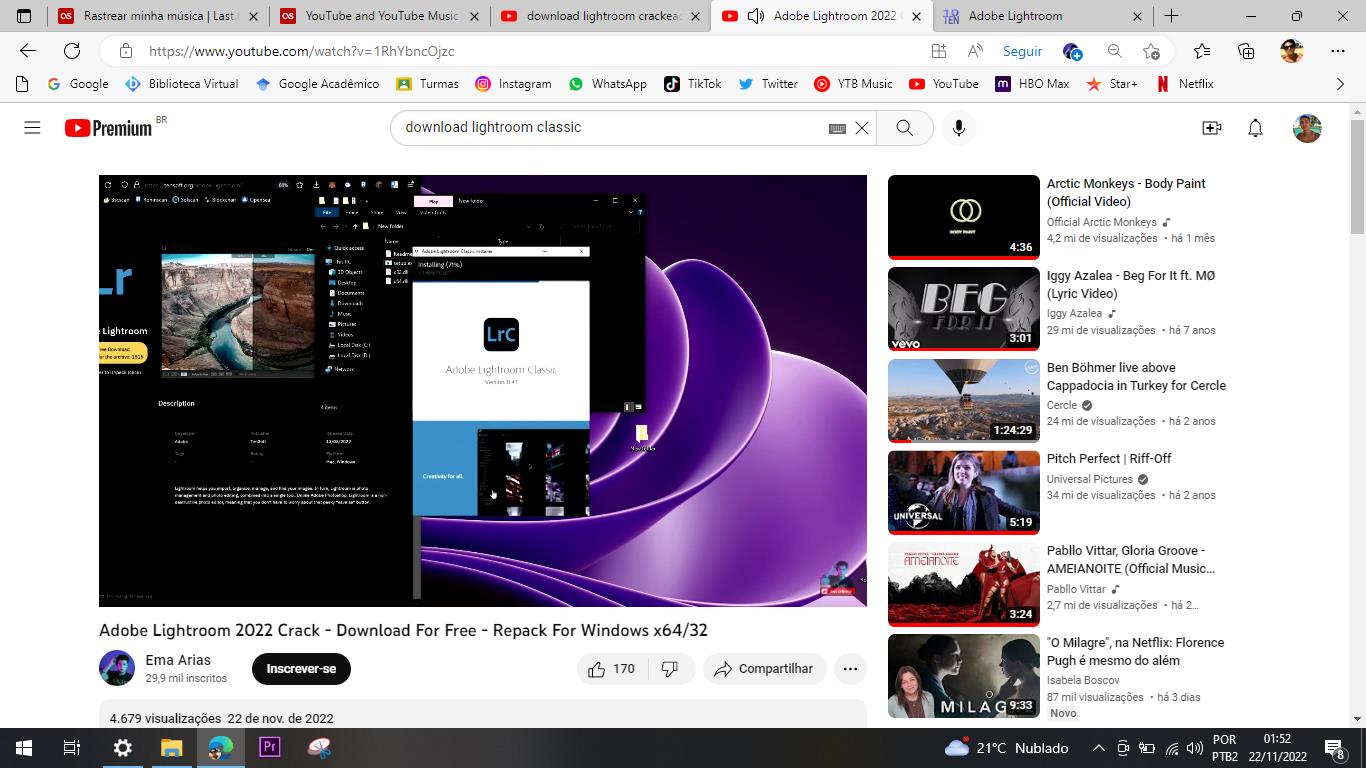The image size is (1366, 768).
Task: Clear the search box text
Action: tap(861, 128)
